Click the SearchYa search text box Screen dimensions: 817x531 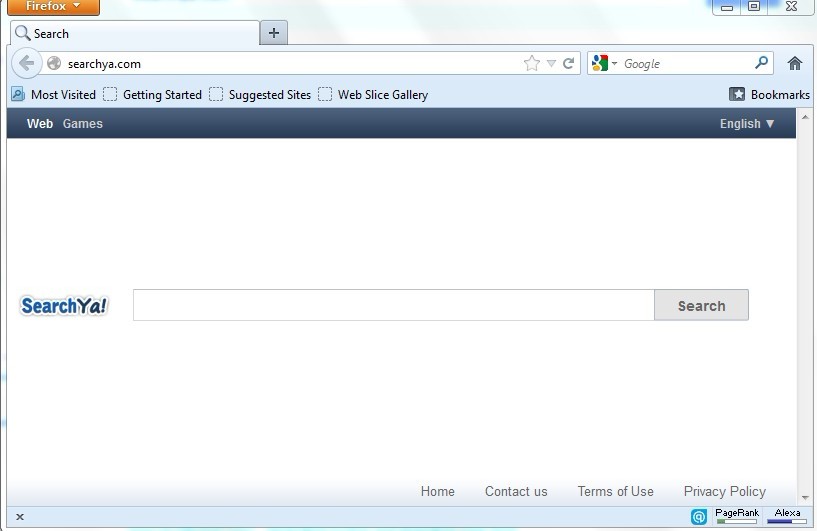point(393,305)
